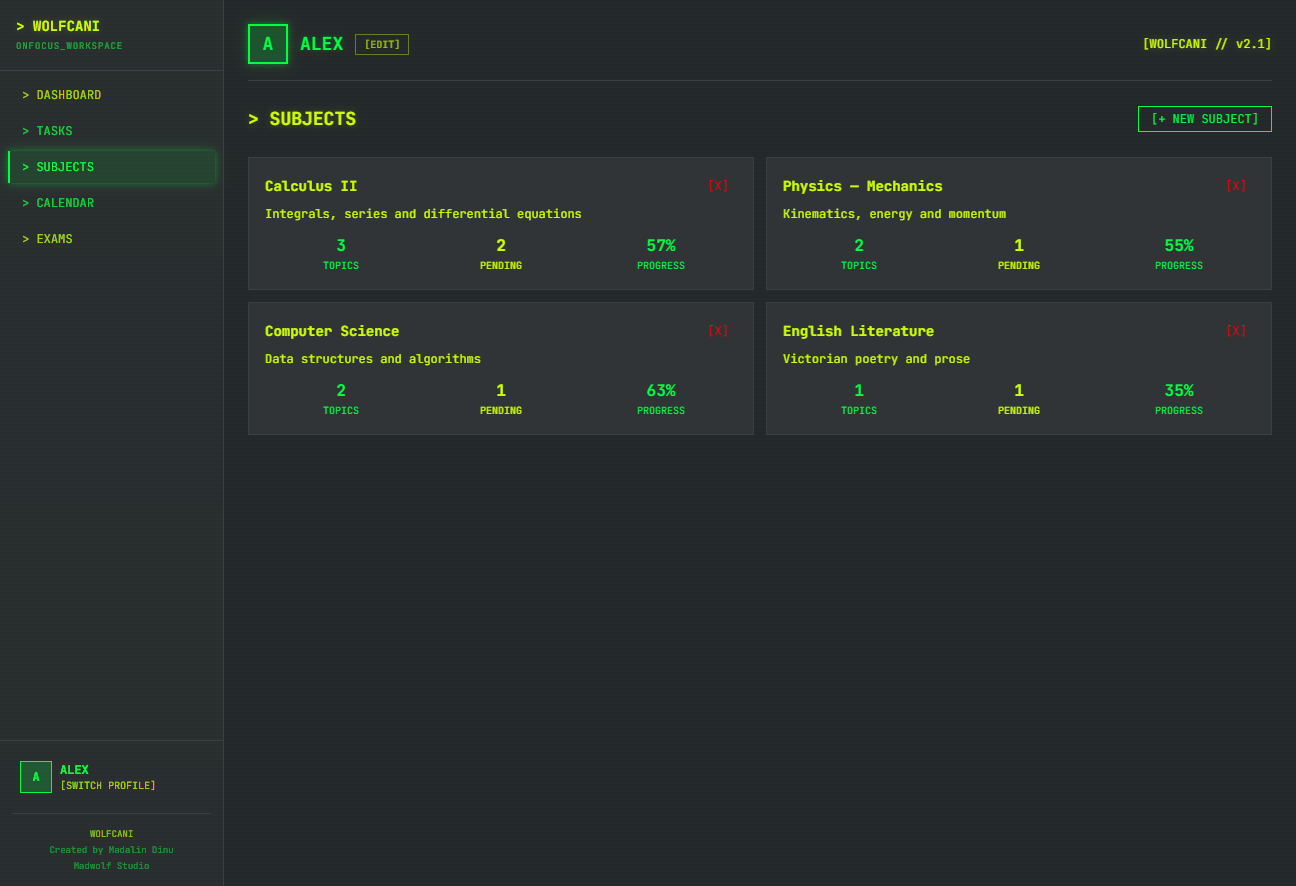This screenshot has width=1296, height=886.
Task: Click the 55% progress value
Action: click(x=1179, y=246)
